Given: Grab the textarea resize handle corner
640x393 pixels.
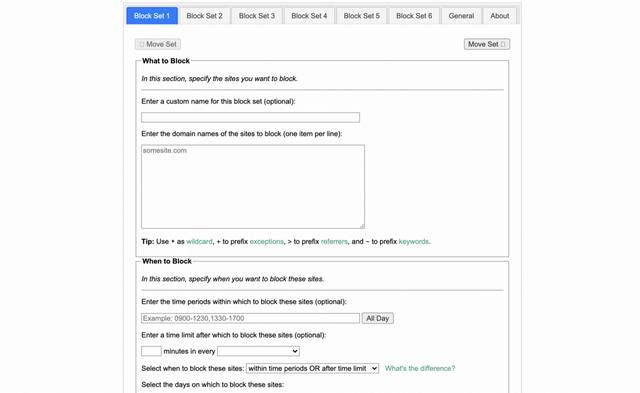Looking at the screenshot, I should pyautogui.click(x=362, y=226).
